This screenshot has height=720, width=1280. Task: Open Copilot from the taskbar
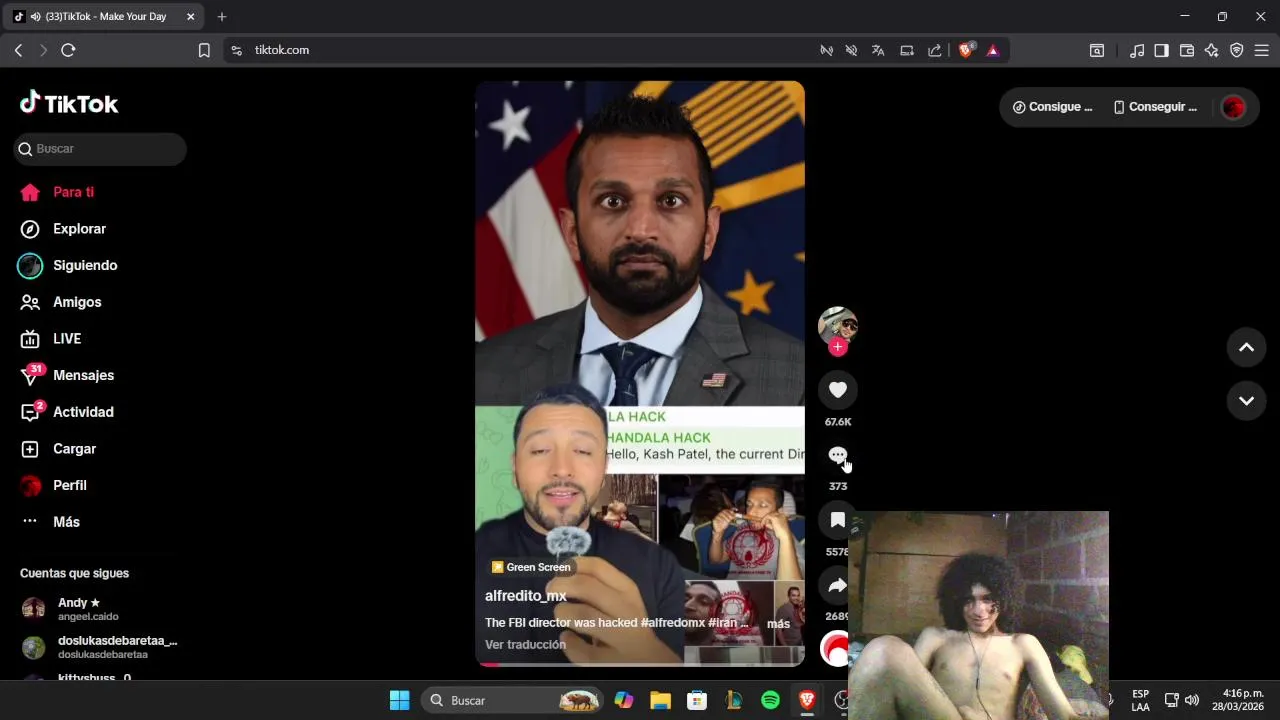pyautogui.click(x=624, y=701)
